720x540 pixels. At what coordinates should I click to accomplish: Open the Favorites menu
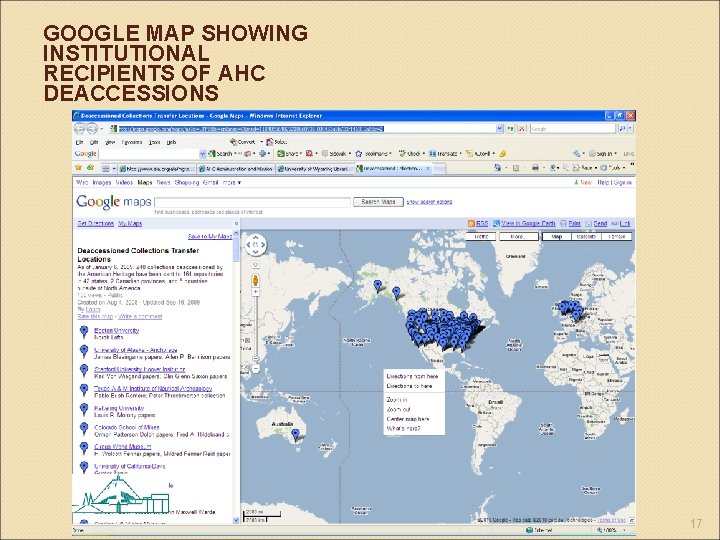click(x=132, y=142)
